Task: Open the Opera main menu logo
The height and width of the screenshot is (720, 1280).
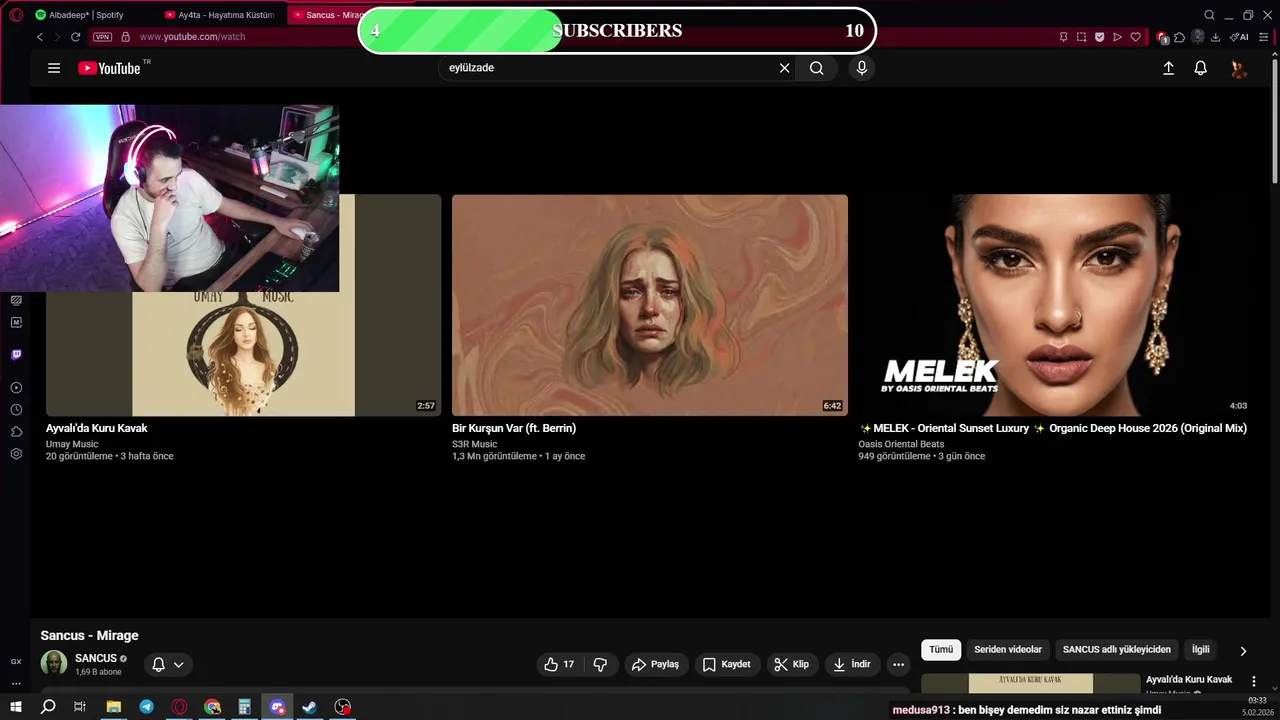Action: click(x=16, y=15)
